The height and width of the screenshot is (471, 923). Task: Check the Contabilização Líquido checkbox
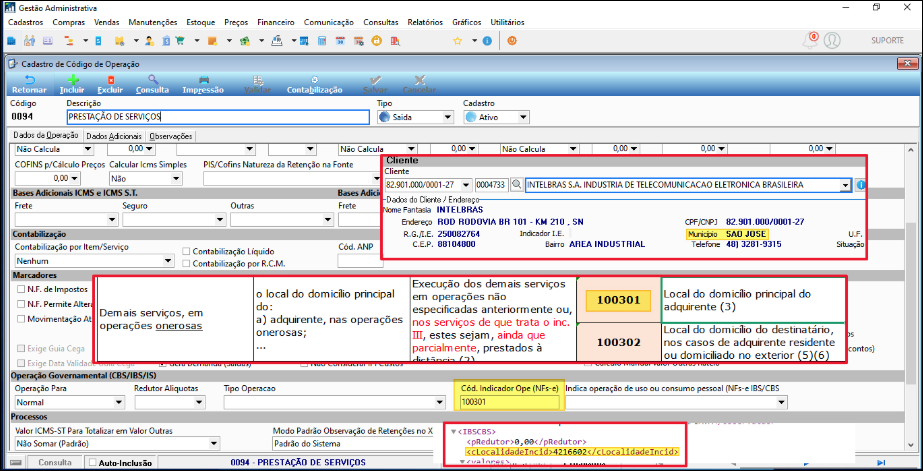tap(186, 251)
